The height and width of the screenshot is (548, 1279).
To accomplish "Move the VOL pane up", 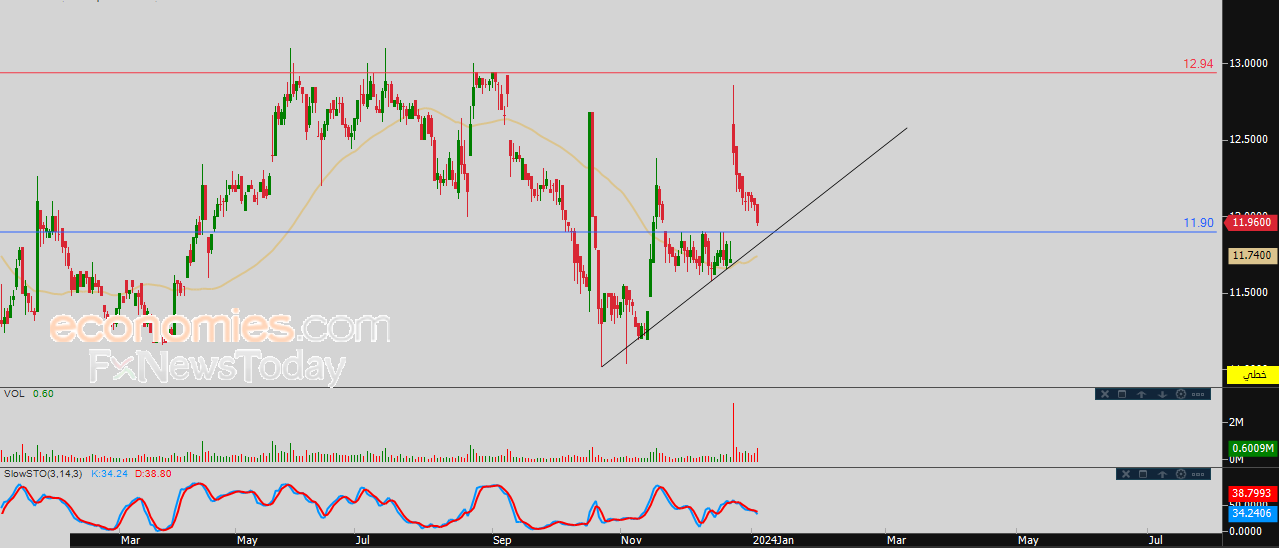I will click(1141, 394).
